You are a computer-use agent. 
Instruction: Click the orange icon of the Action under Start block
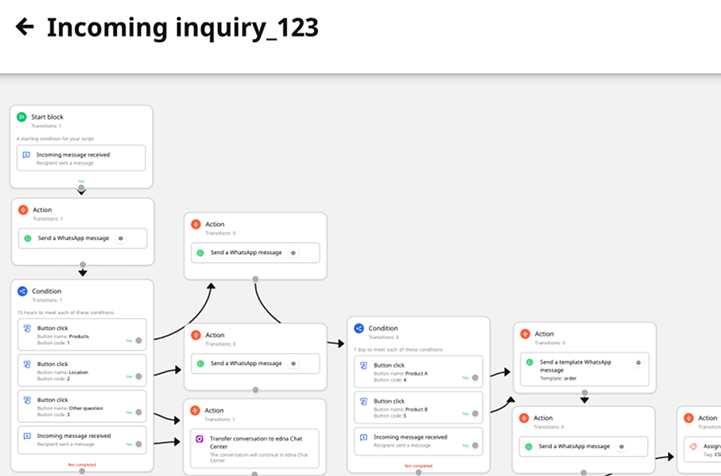[x=23, y=210]
